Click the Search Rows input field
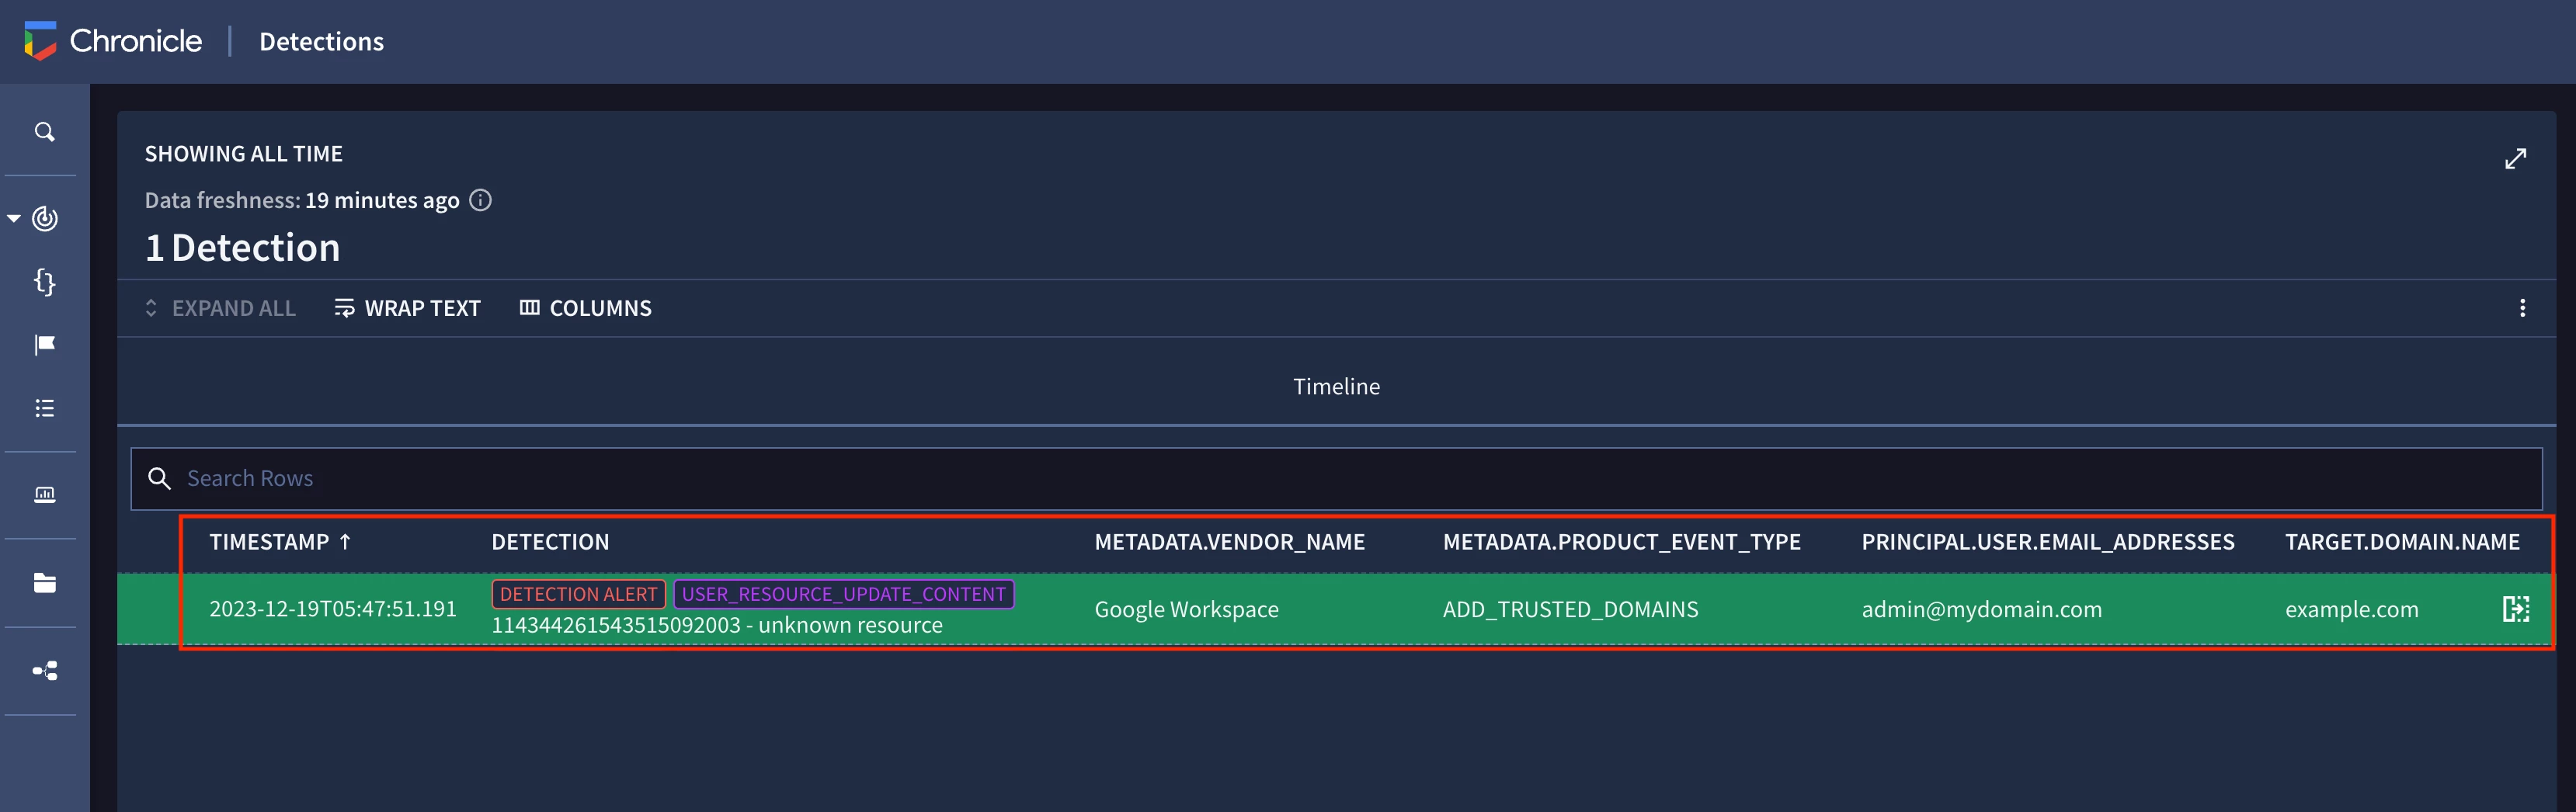2576x812 pixels. click(x=1336, y=479)
